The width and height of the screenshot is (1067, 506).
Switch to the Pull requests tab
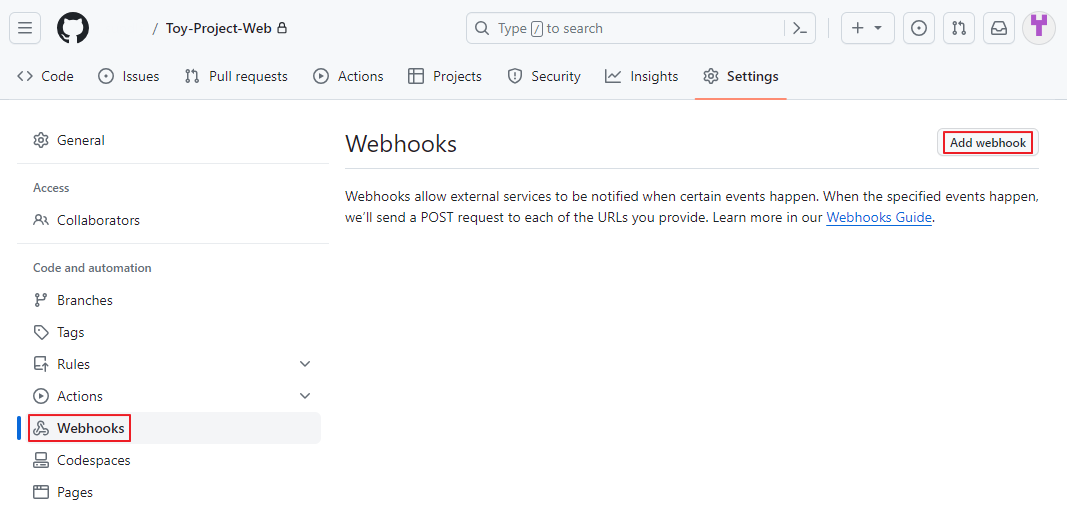[236, 76]
